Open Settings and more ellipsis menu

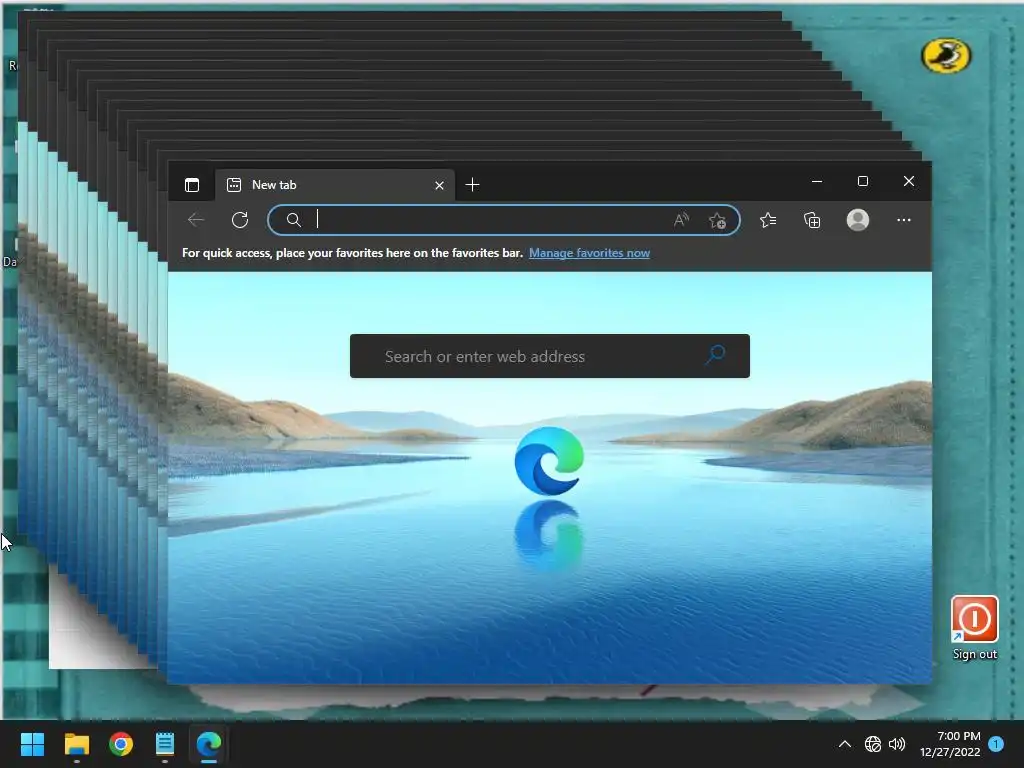904,220
